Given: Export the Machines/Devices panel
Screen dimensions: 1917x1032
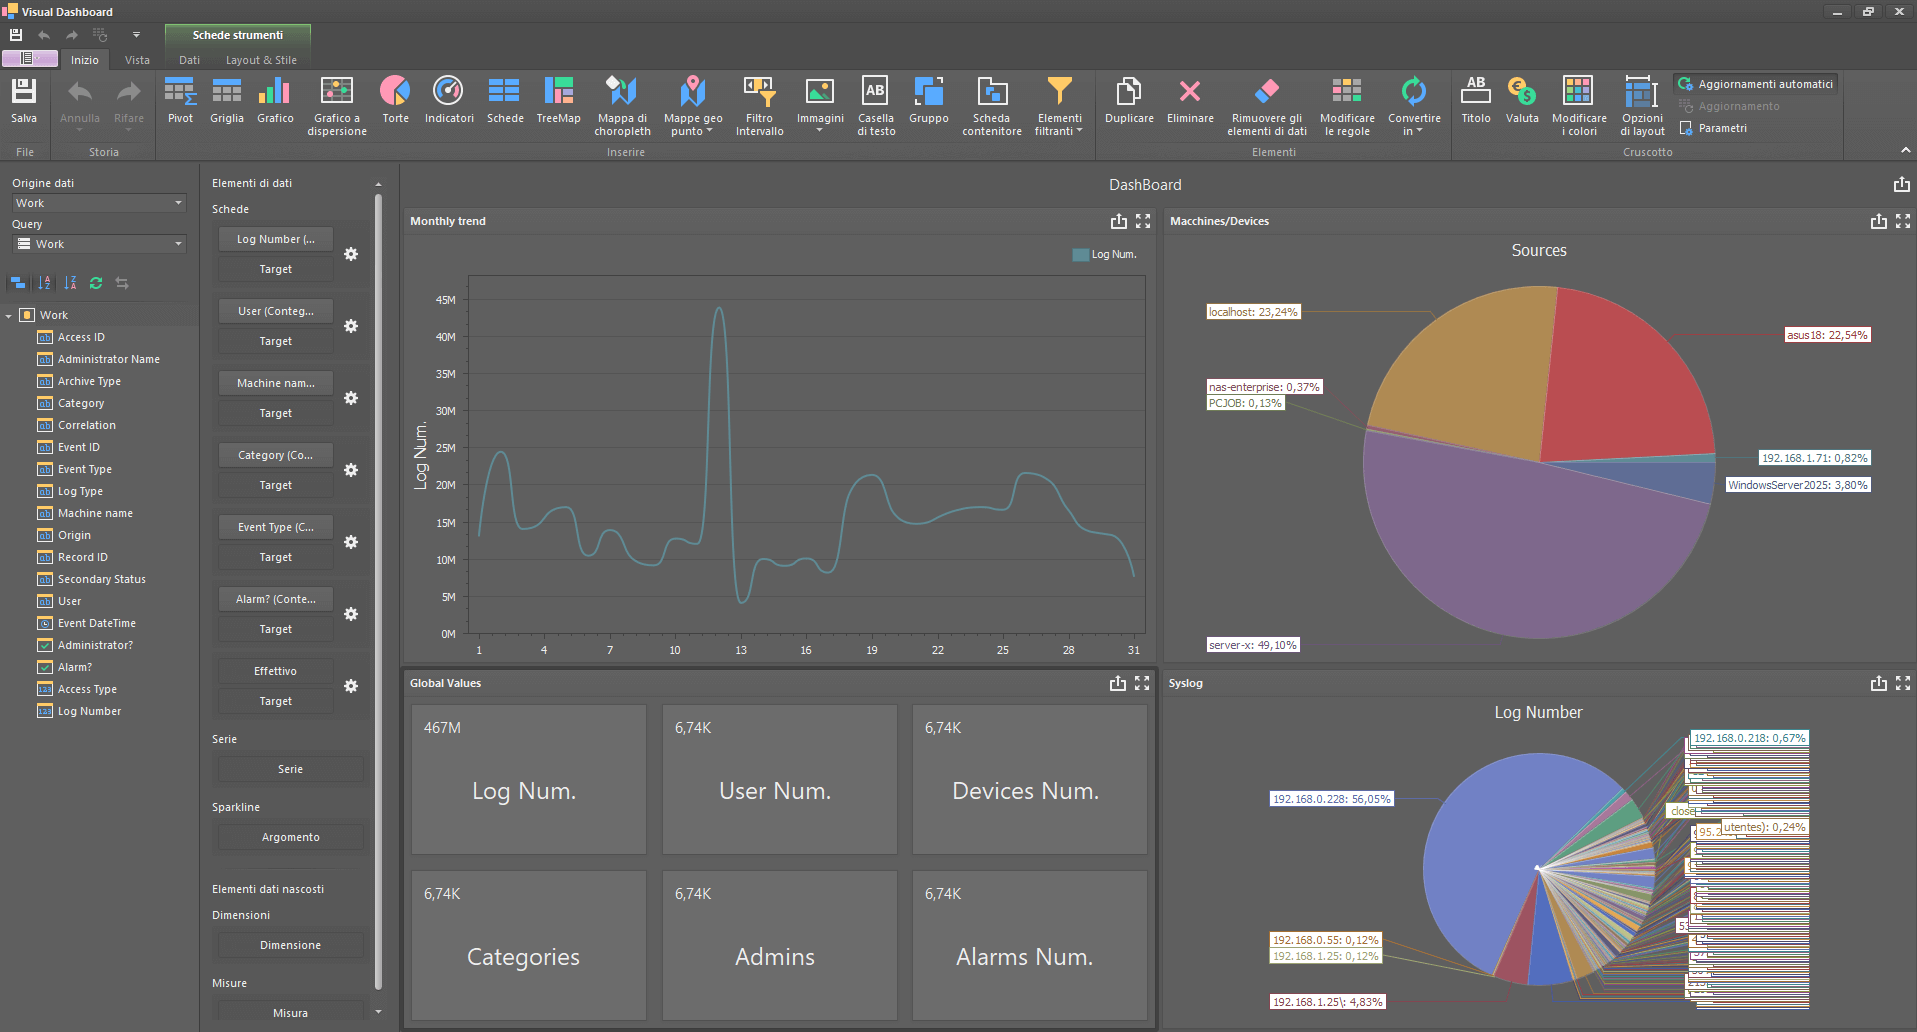Looking at the screenshot, I should pos(1879,221).
